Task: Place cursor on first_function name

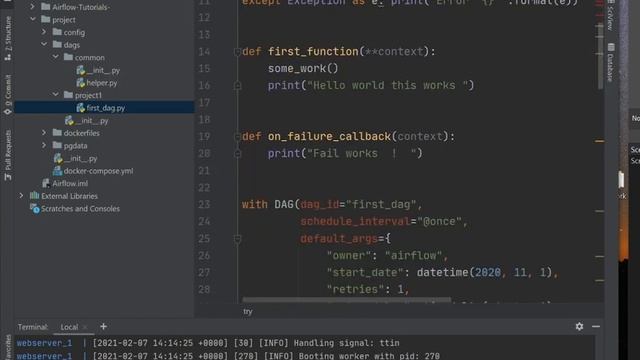Action: (x=313, y=51)
